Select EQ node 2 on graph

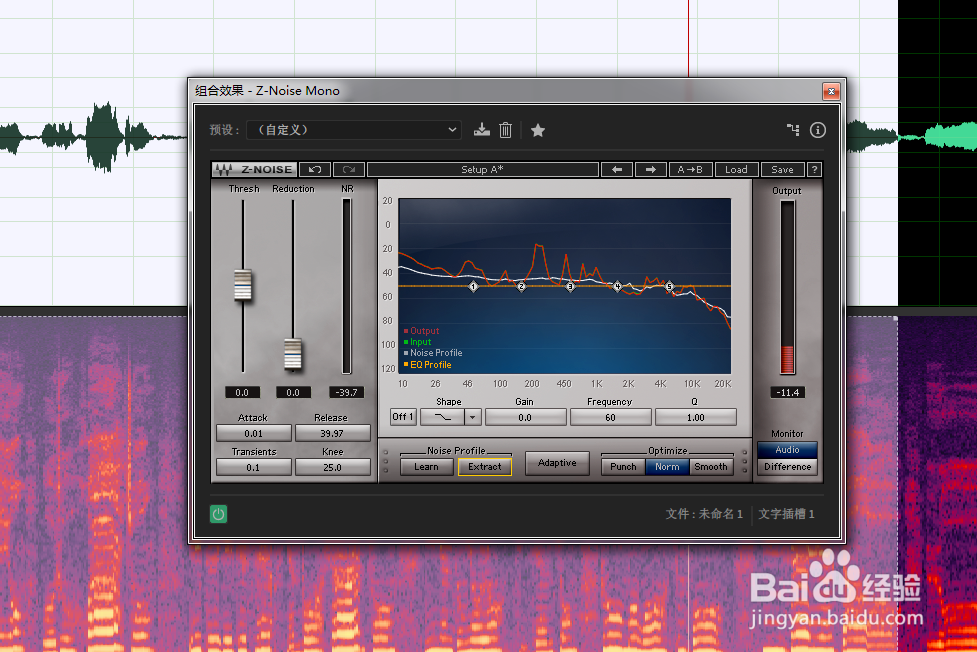tap(522, 287)
